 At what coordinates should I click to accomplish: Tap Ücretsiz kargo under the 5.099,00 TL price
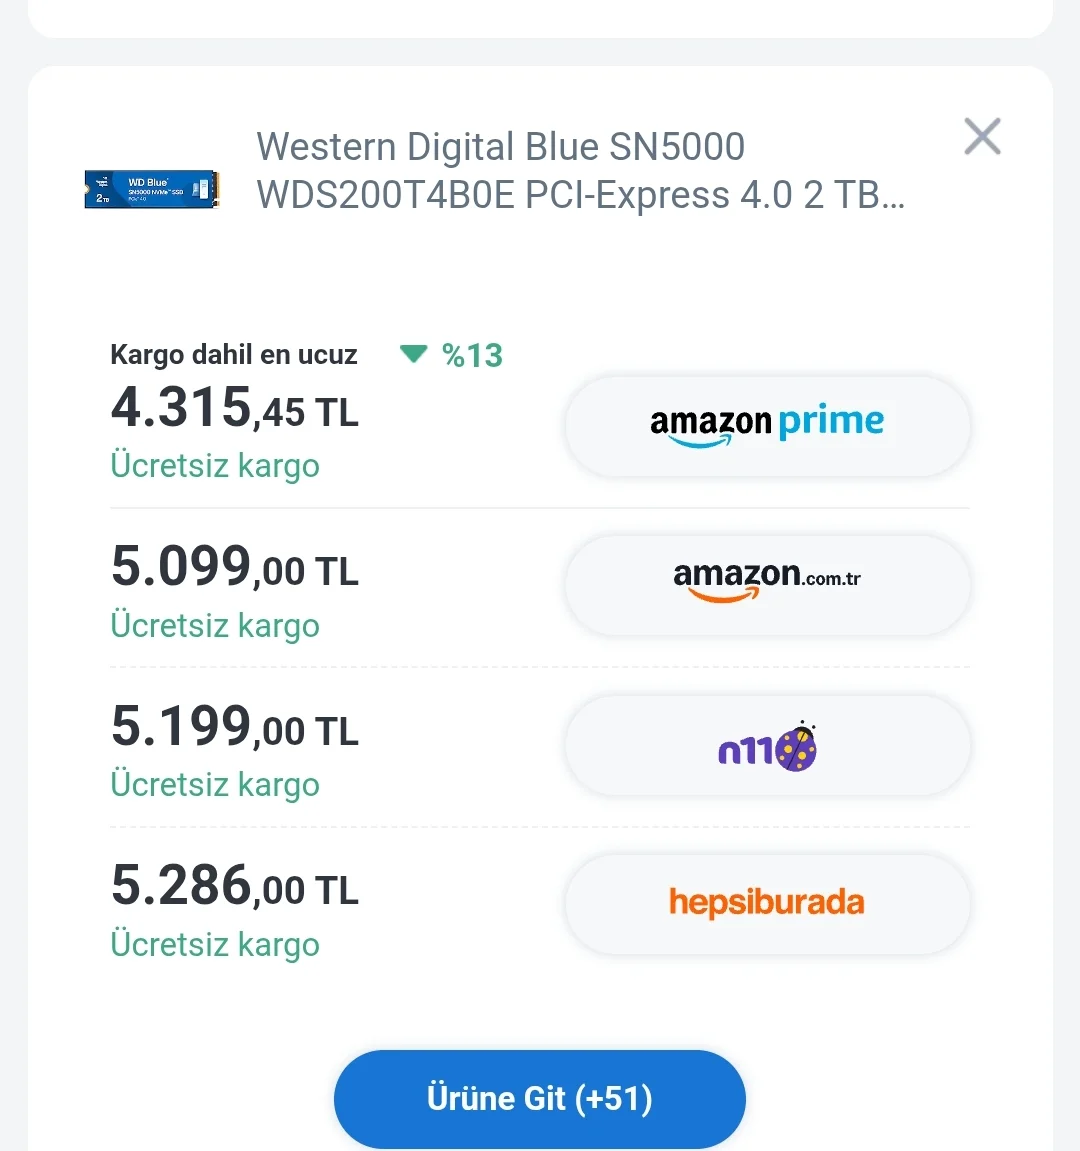(215, 626)
